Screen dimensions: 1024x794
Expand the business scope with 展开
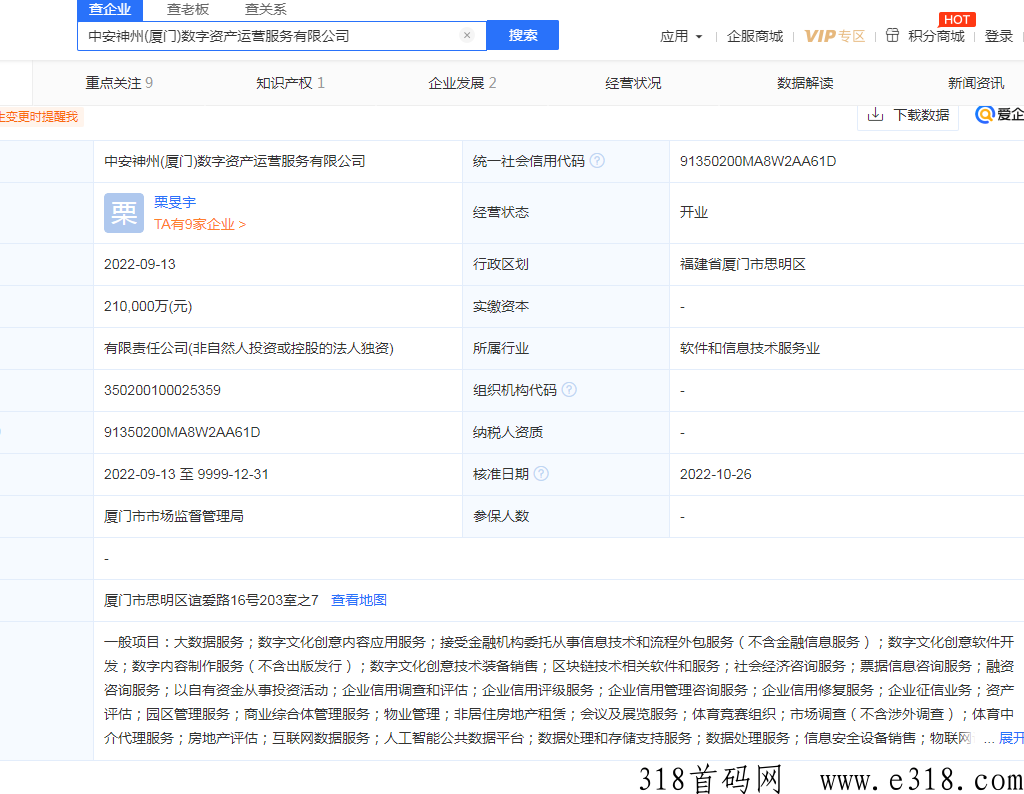pyautogui.click(x=1011, y=738)
